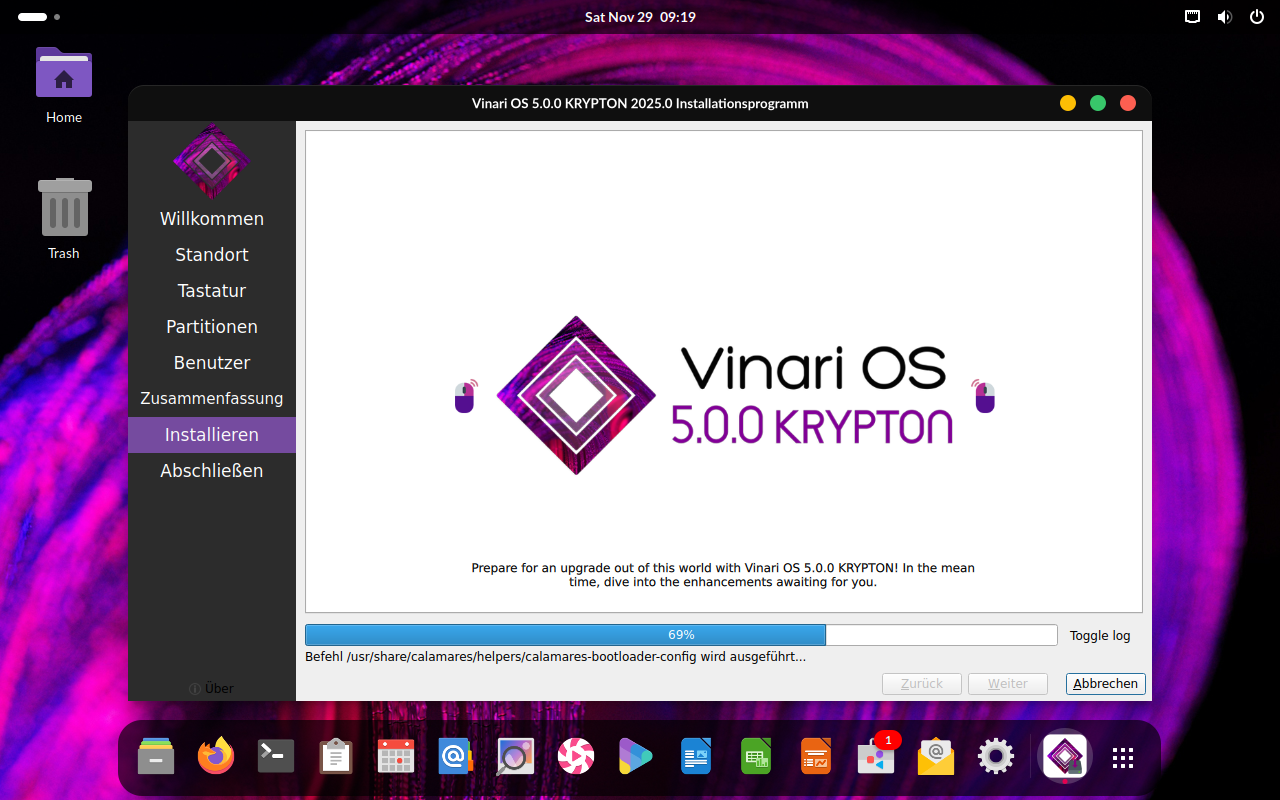This screenshot has width=1280, height=800.
Task: Show the applications grid
Action: point(1123,758)
